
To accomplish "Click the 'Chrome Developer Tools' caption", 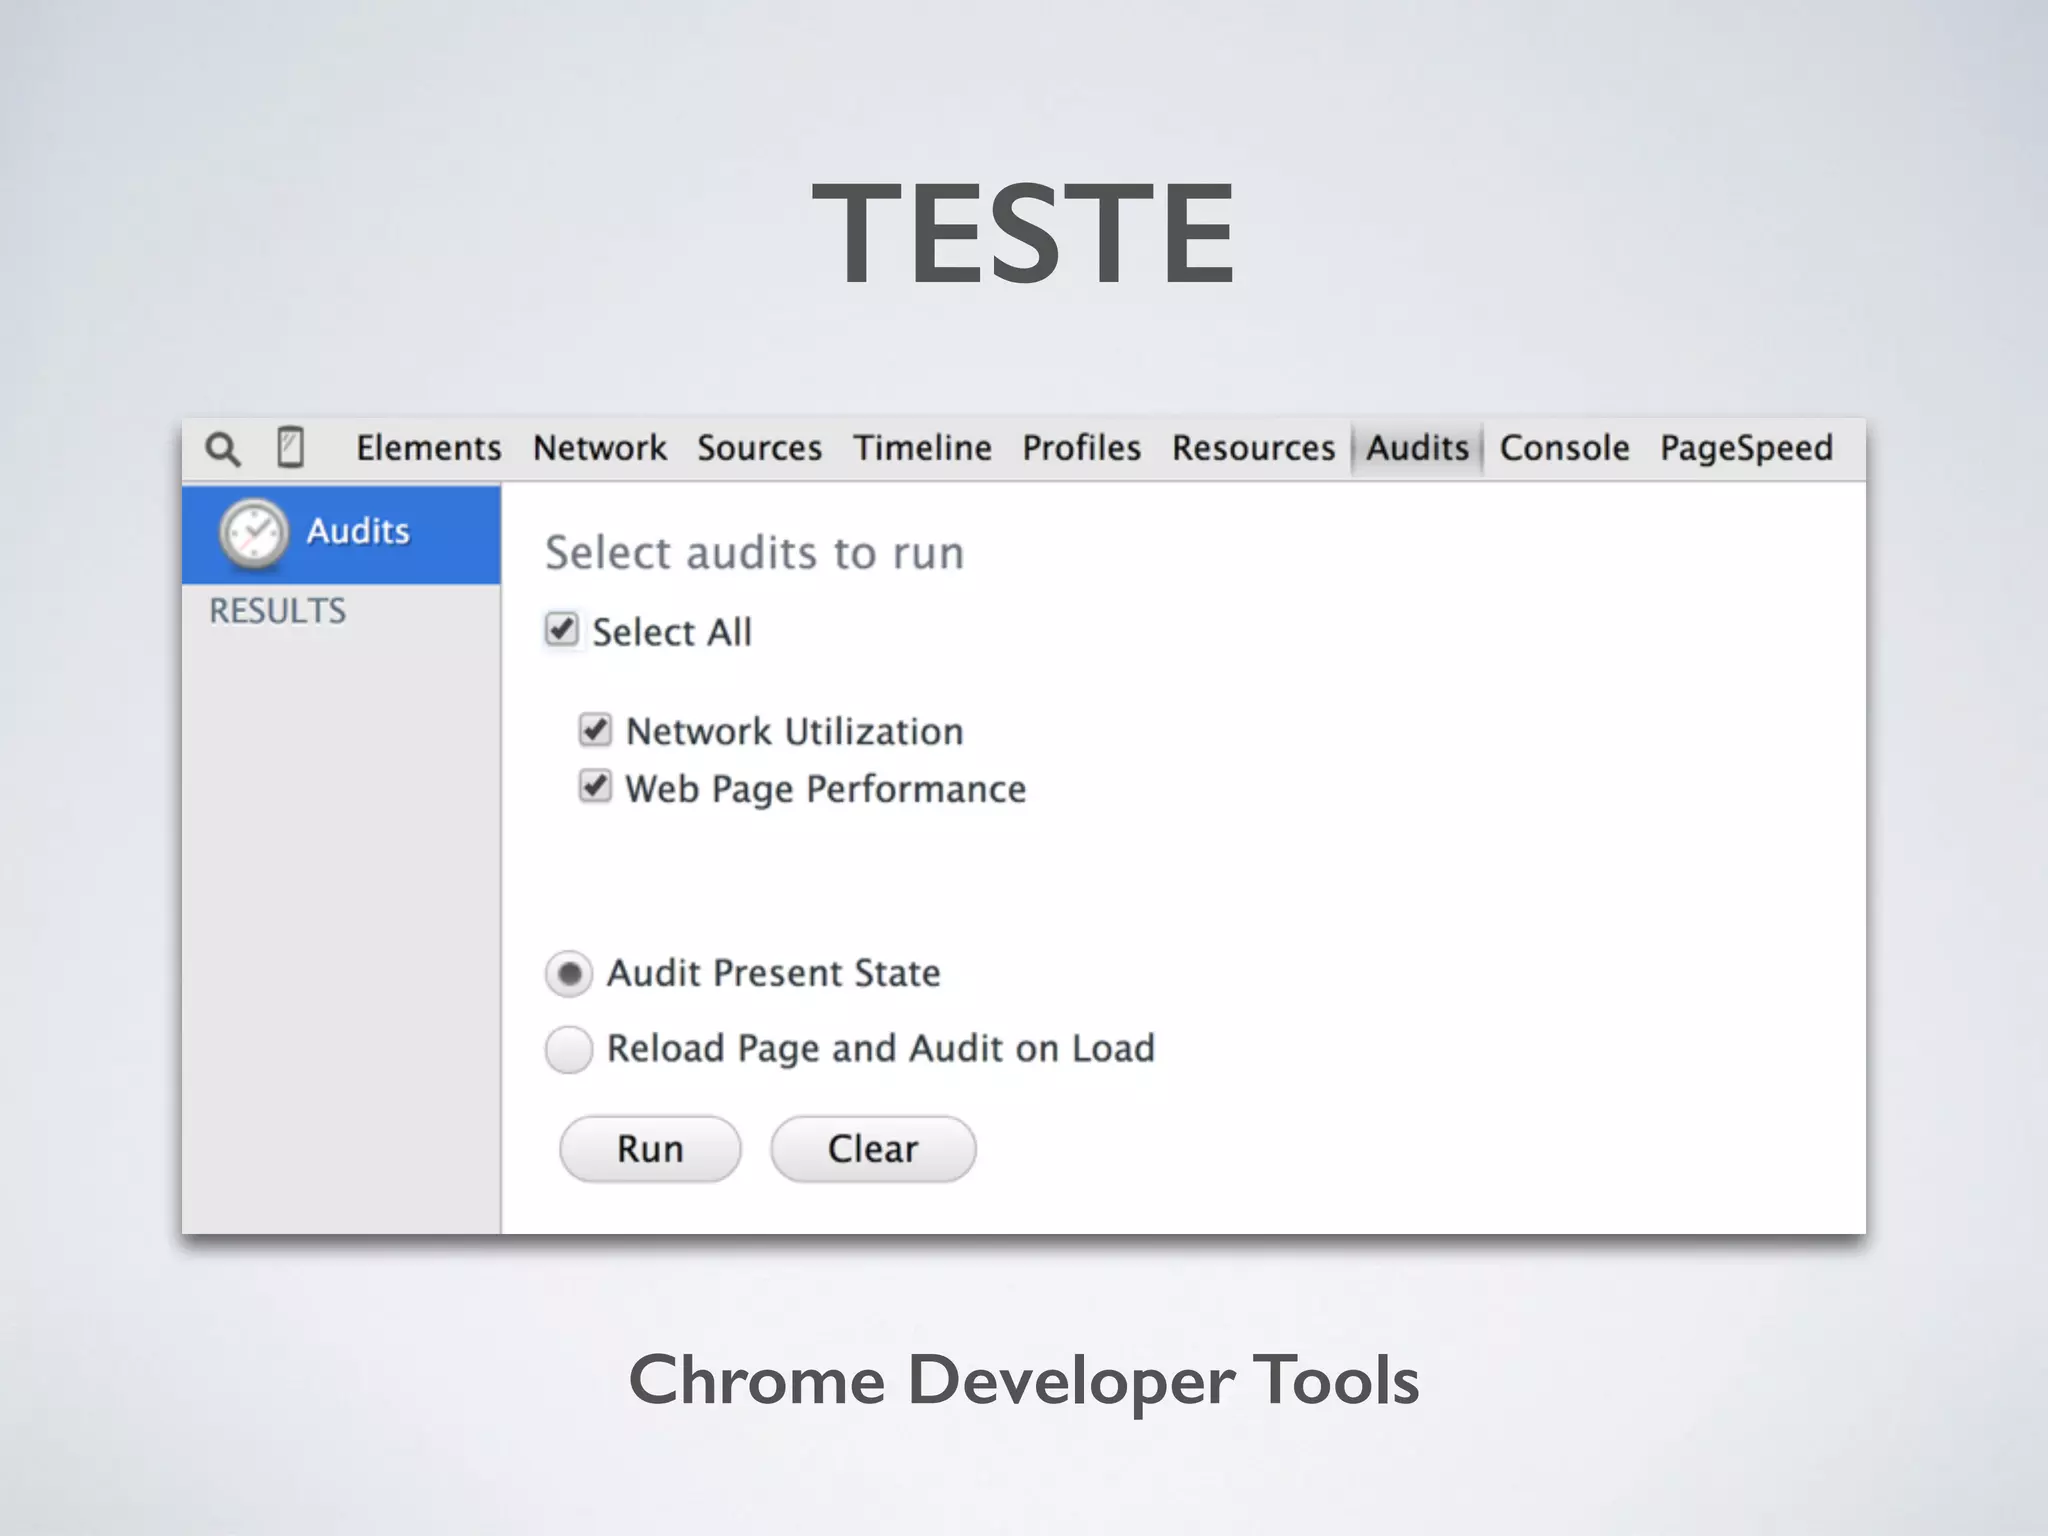I will pos(1024,1381).
